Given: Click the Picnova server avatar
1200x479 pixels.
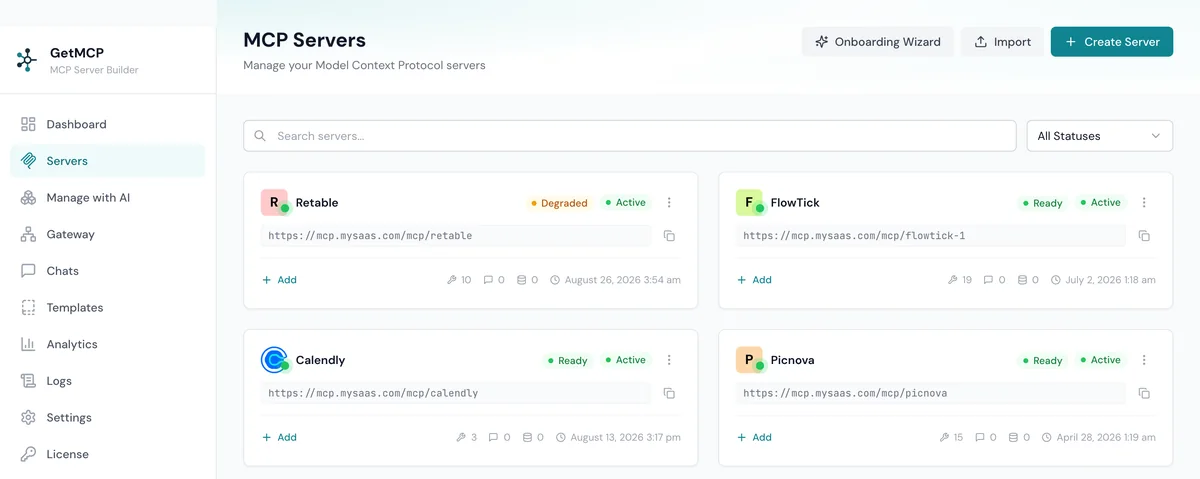Looking at the screenshot, I should tap(749, 360).
